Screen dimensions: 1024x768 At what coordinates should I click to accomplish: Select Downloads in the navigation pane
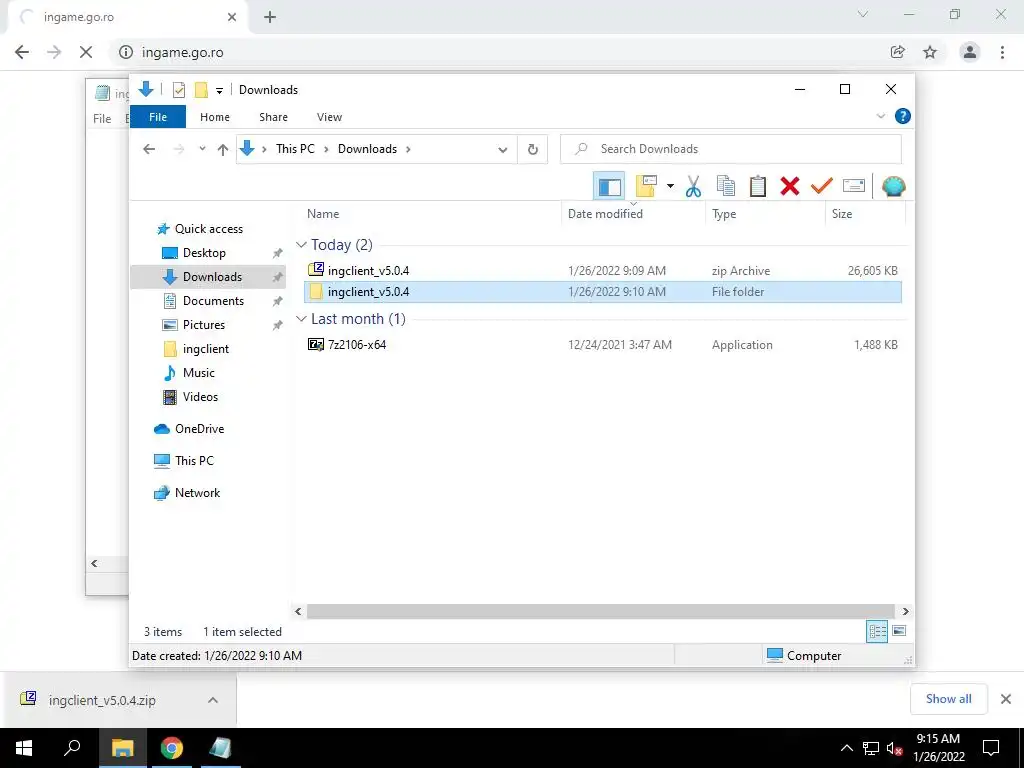(212, 277)
